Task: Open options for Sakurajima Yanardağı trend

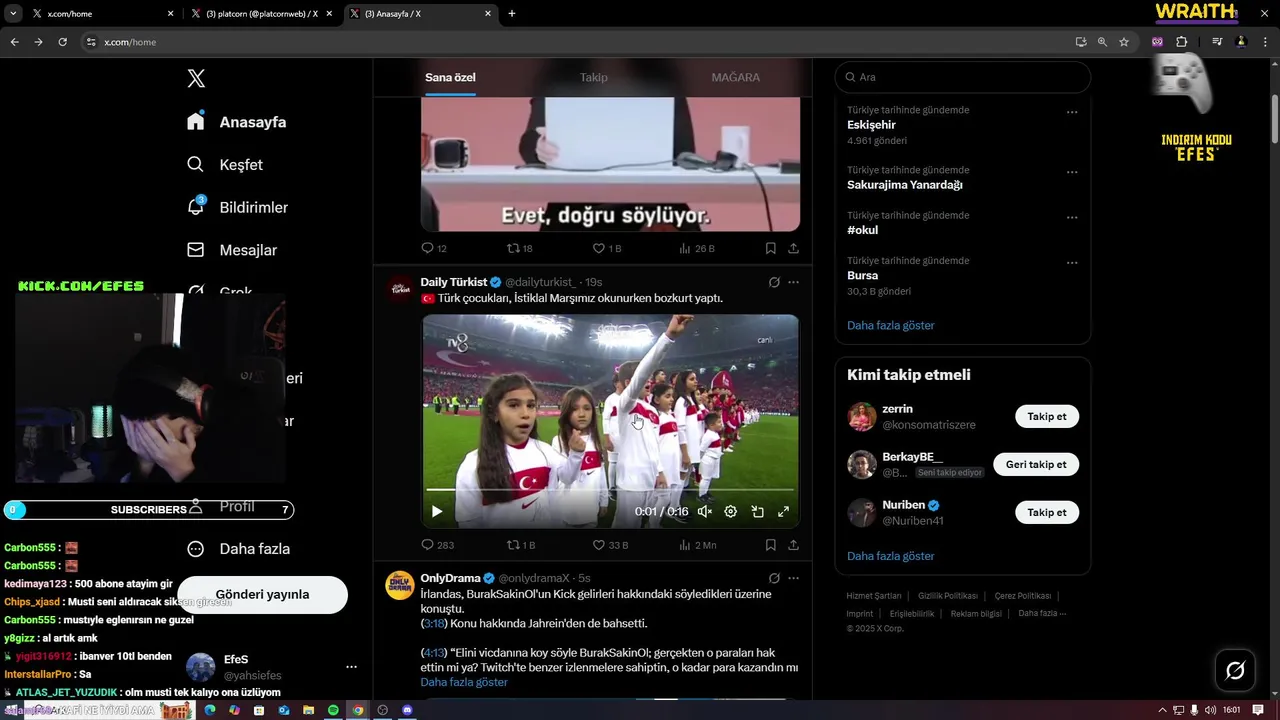Action: pyautogui.click(x=1072, y=172)
